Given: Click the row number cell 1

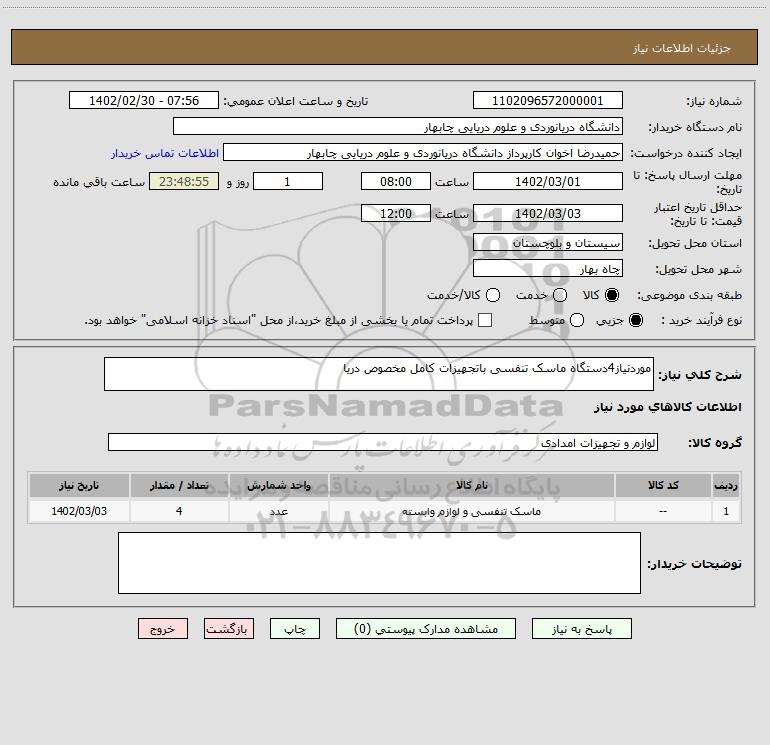Looking at the screenshot, I should click(726, 511).
